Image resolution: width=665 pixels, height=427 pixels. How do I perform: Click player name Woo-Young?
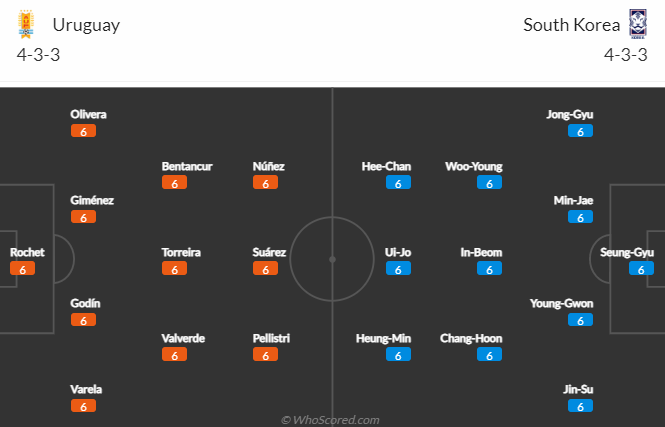(x=474, y=166)
